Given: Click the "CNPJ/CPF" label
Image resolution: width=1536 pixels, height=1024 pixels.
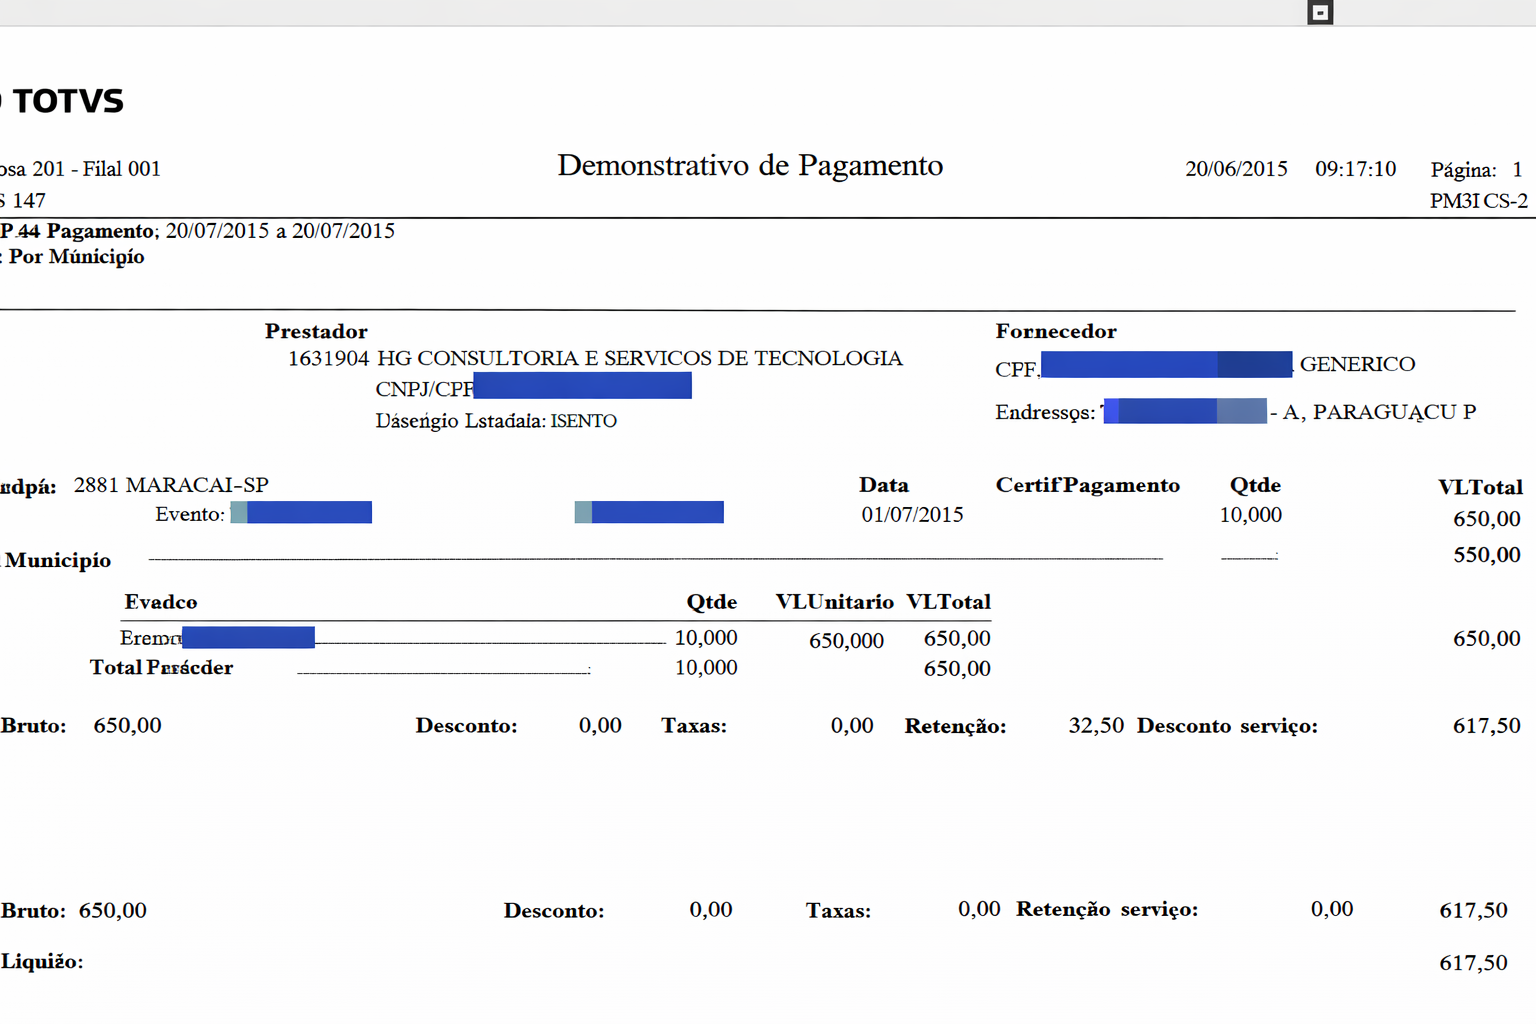Looking at the screenshot, I should 424,389.
